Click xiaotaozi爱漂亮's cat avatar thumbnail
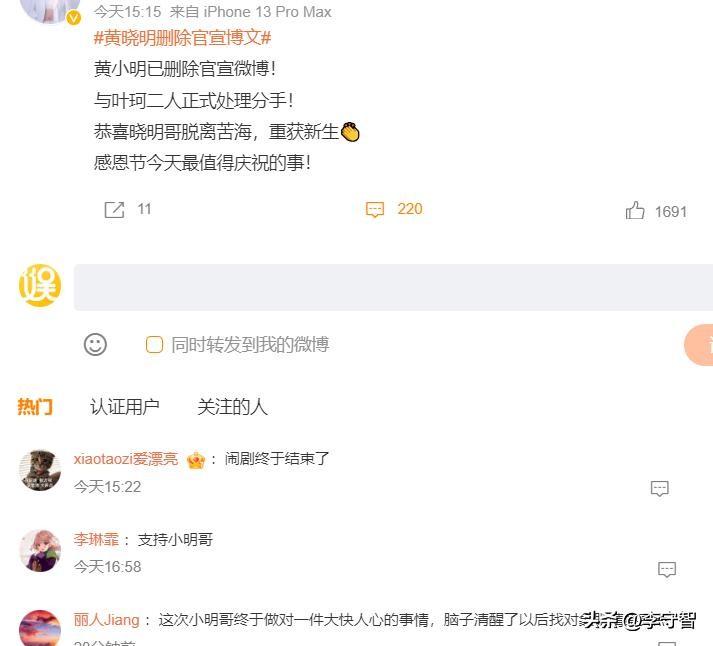 point(40,471)
